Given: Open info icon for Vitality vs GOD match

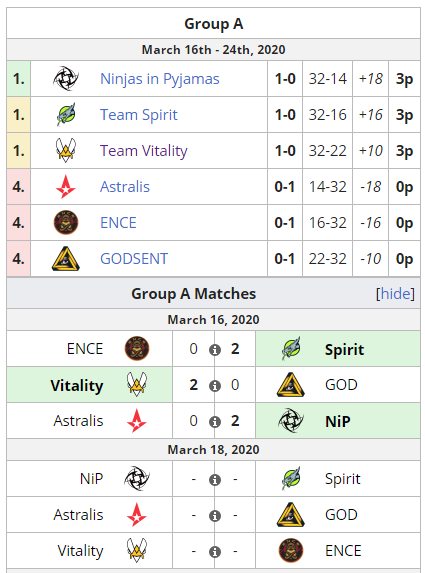Looking at the screenshot, I should (x=215, y=386).
